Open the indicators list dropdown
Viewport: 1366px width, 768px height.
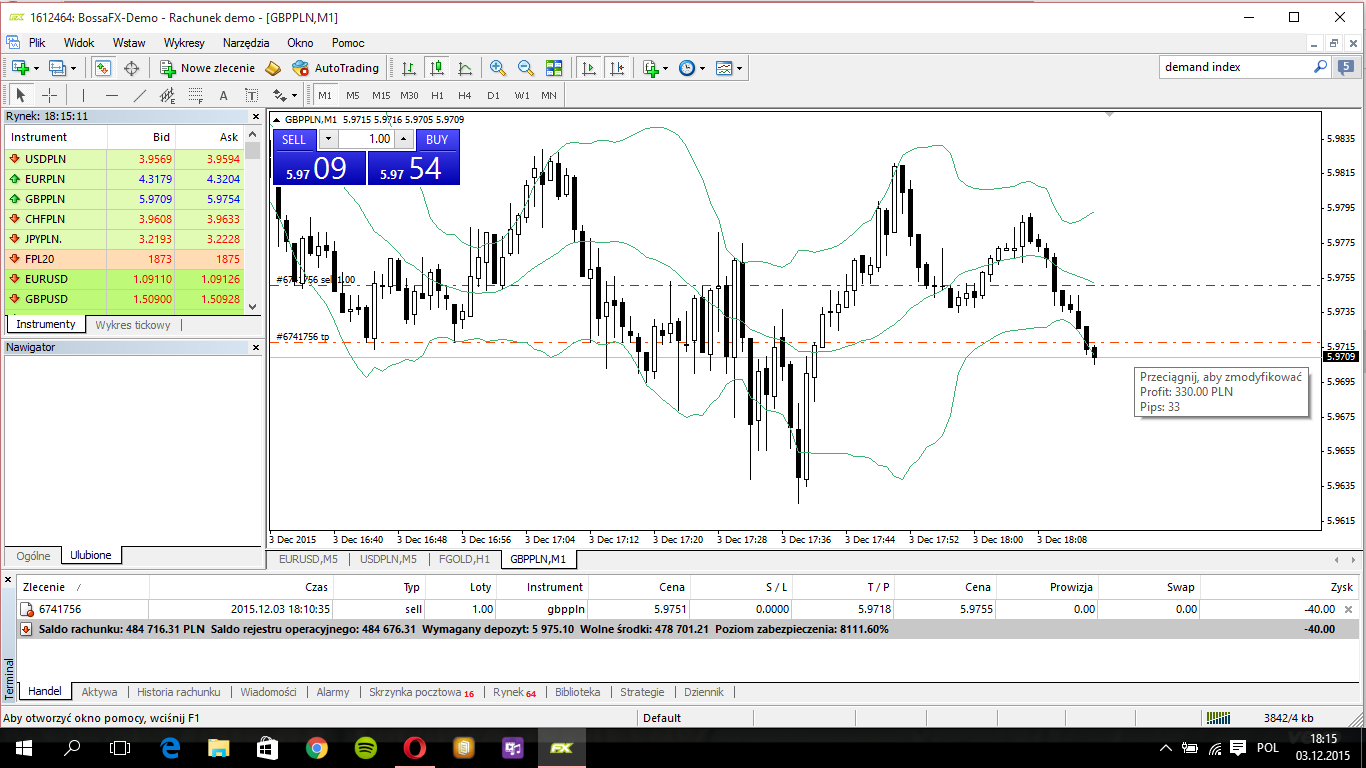point(655,68)
